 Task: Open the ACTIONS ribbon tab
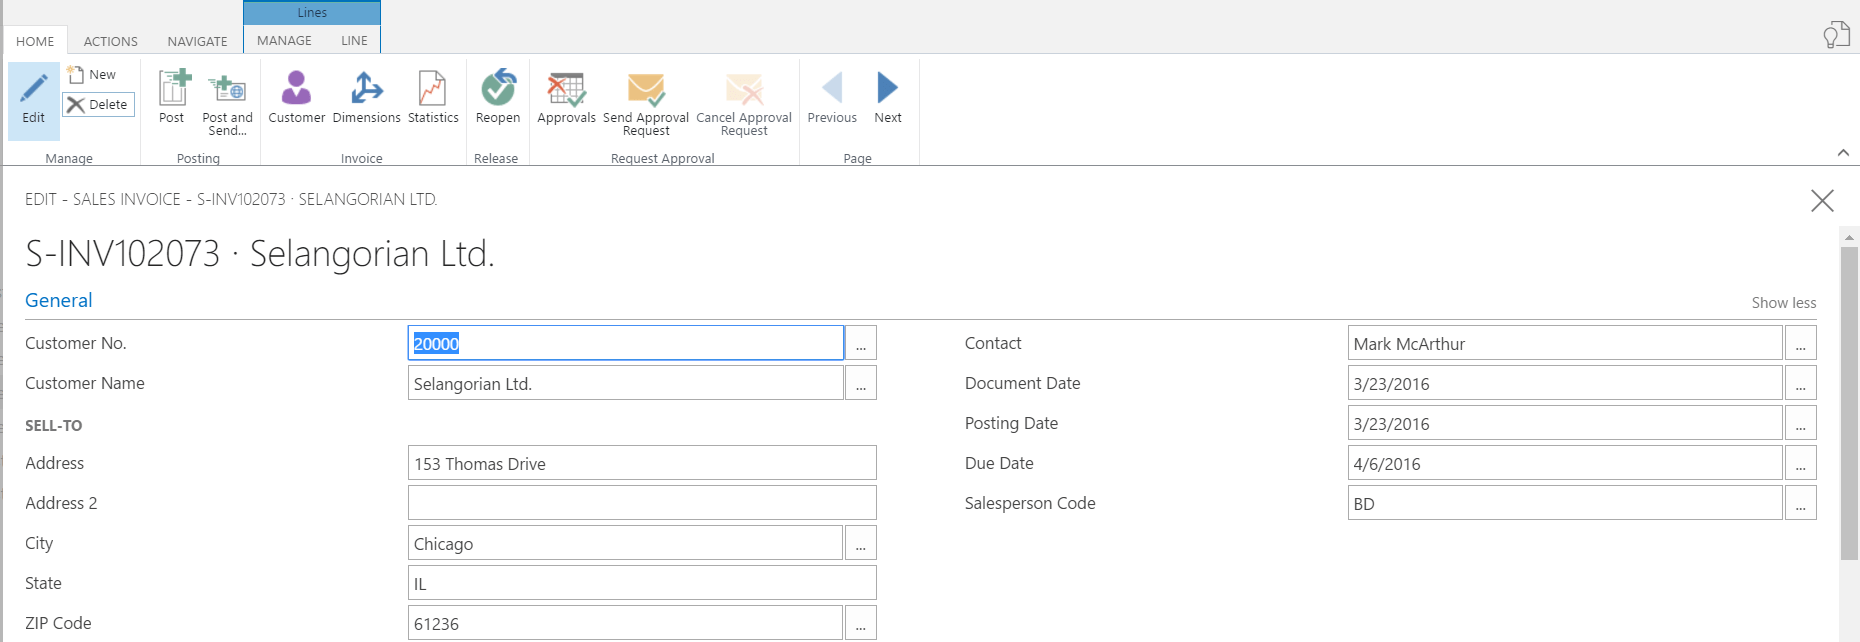click(x=111, y=41)
